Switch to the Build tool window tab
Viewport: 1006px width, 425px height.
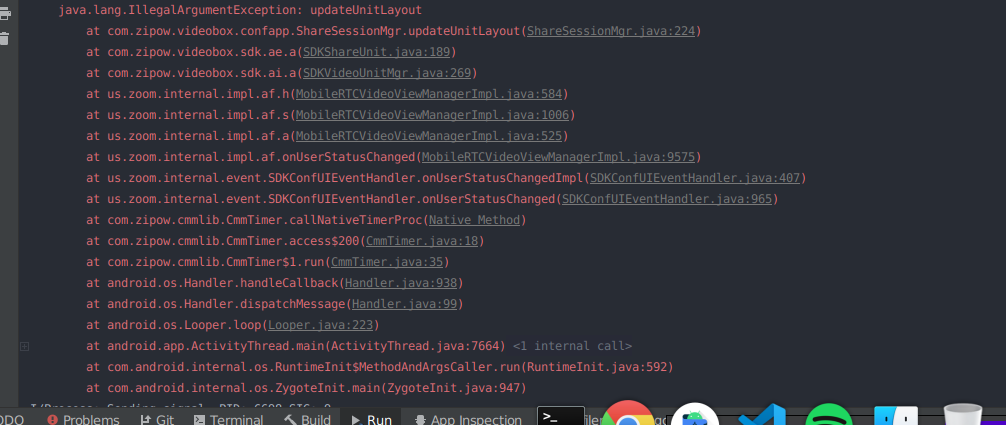pos(307,420)
